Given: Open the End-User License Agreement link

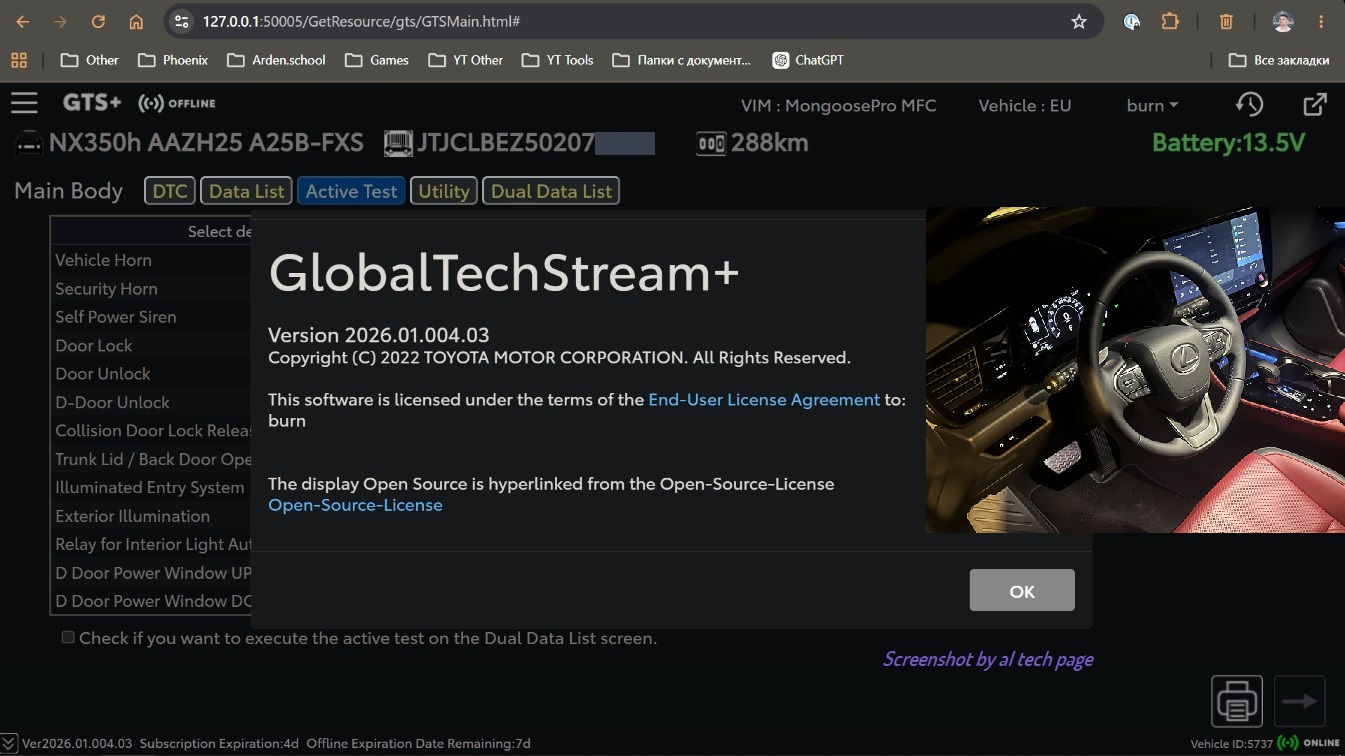Looking at the screenshot, I should click(764, 399).
